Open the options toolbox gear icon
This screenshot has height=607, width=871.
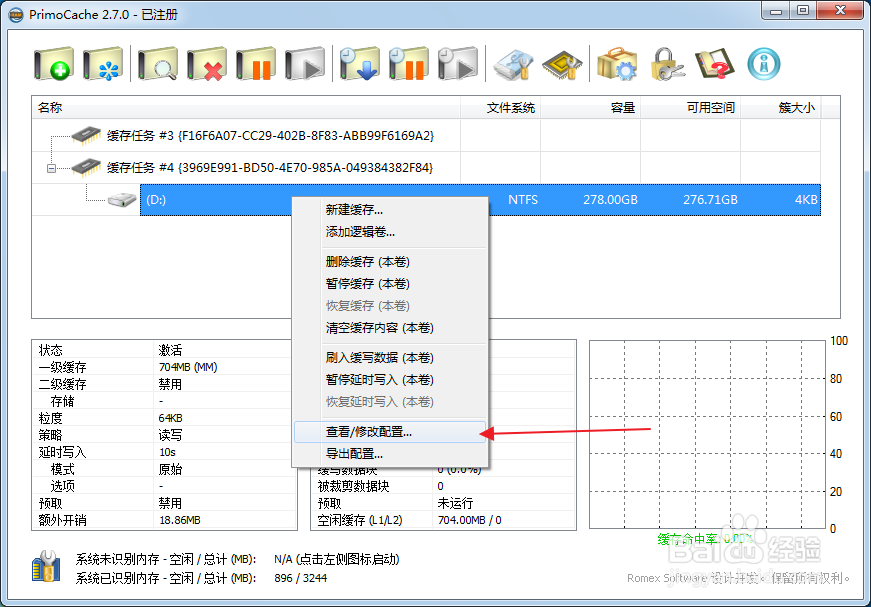click(x=617, y=64)
